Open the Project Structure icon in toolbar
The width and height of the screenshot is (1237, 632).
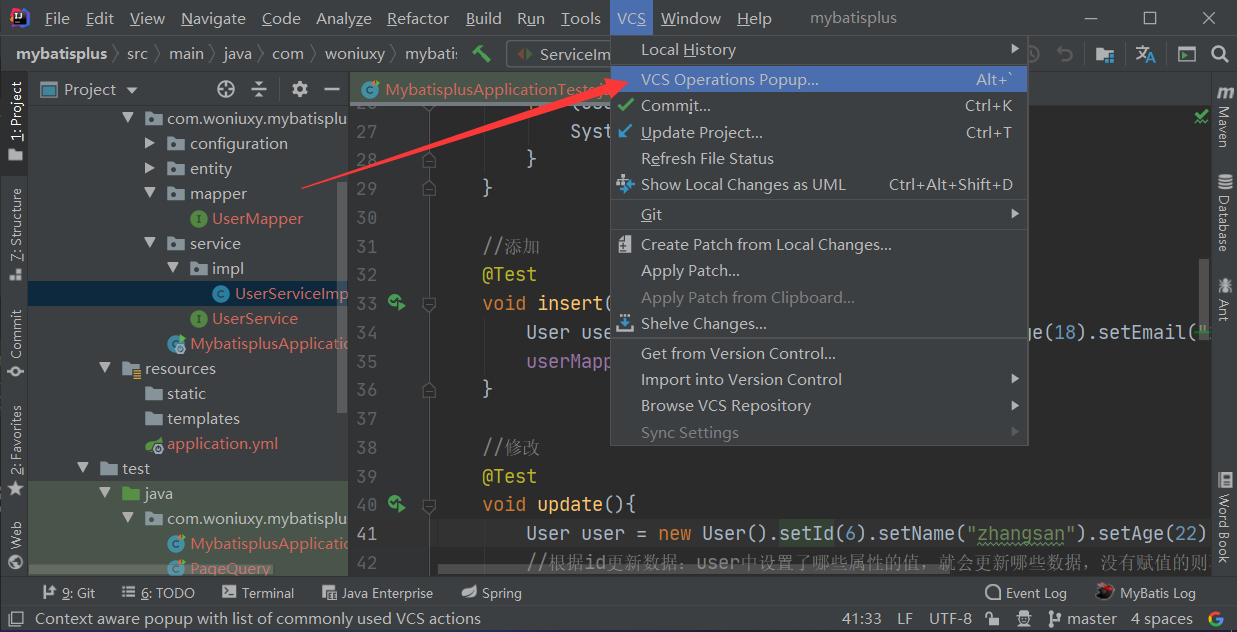coord(1105,54)
